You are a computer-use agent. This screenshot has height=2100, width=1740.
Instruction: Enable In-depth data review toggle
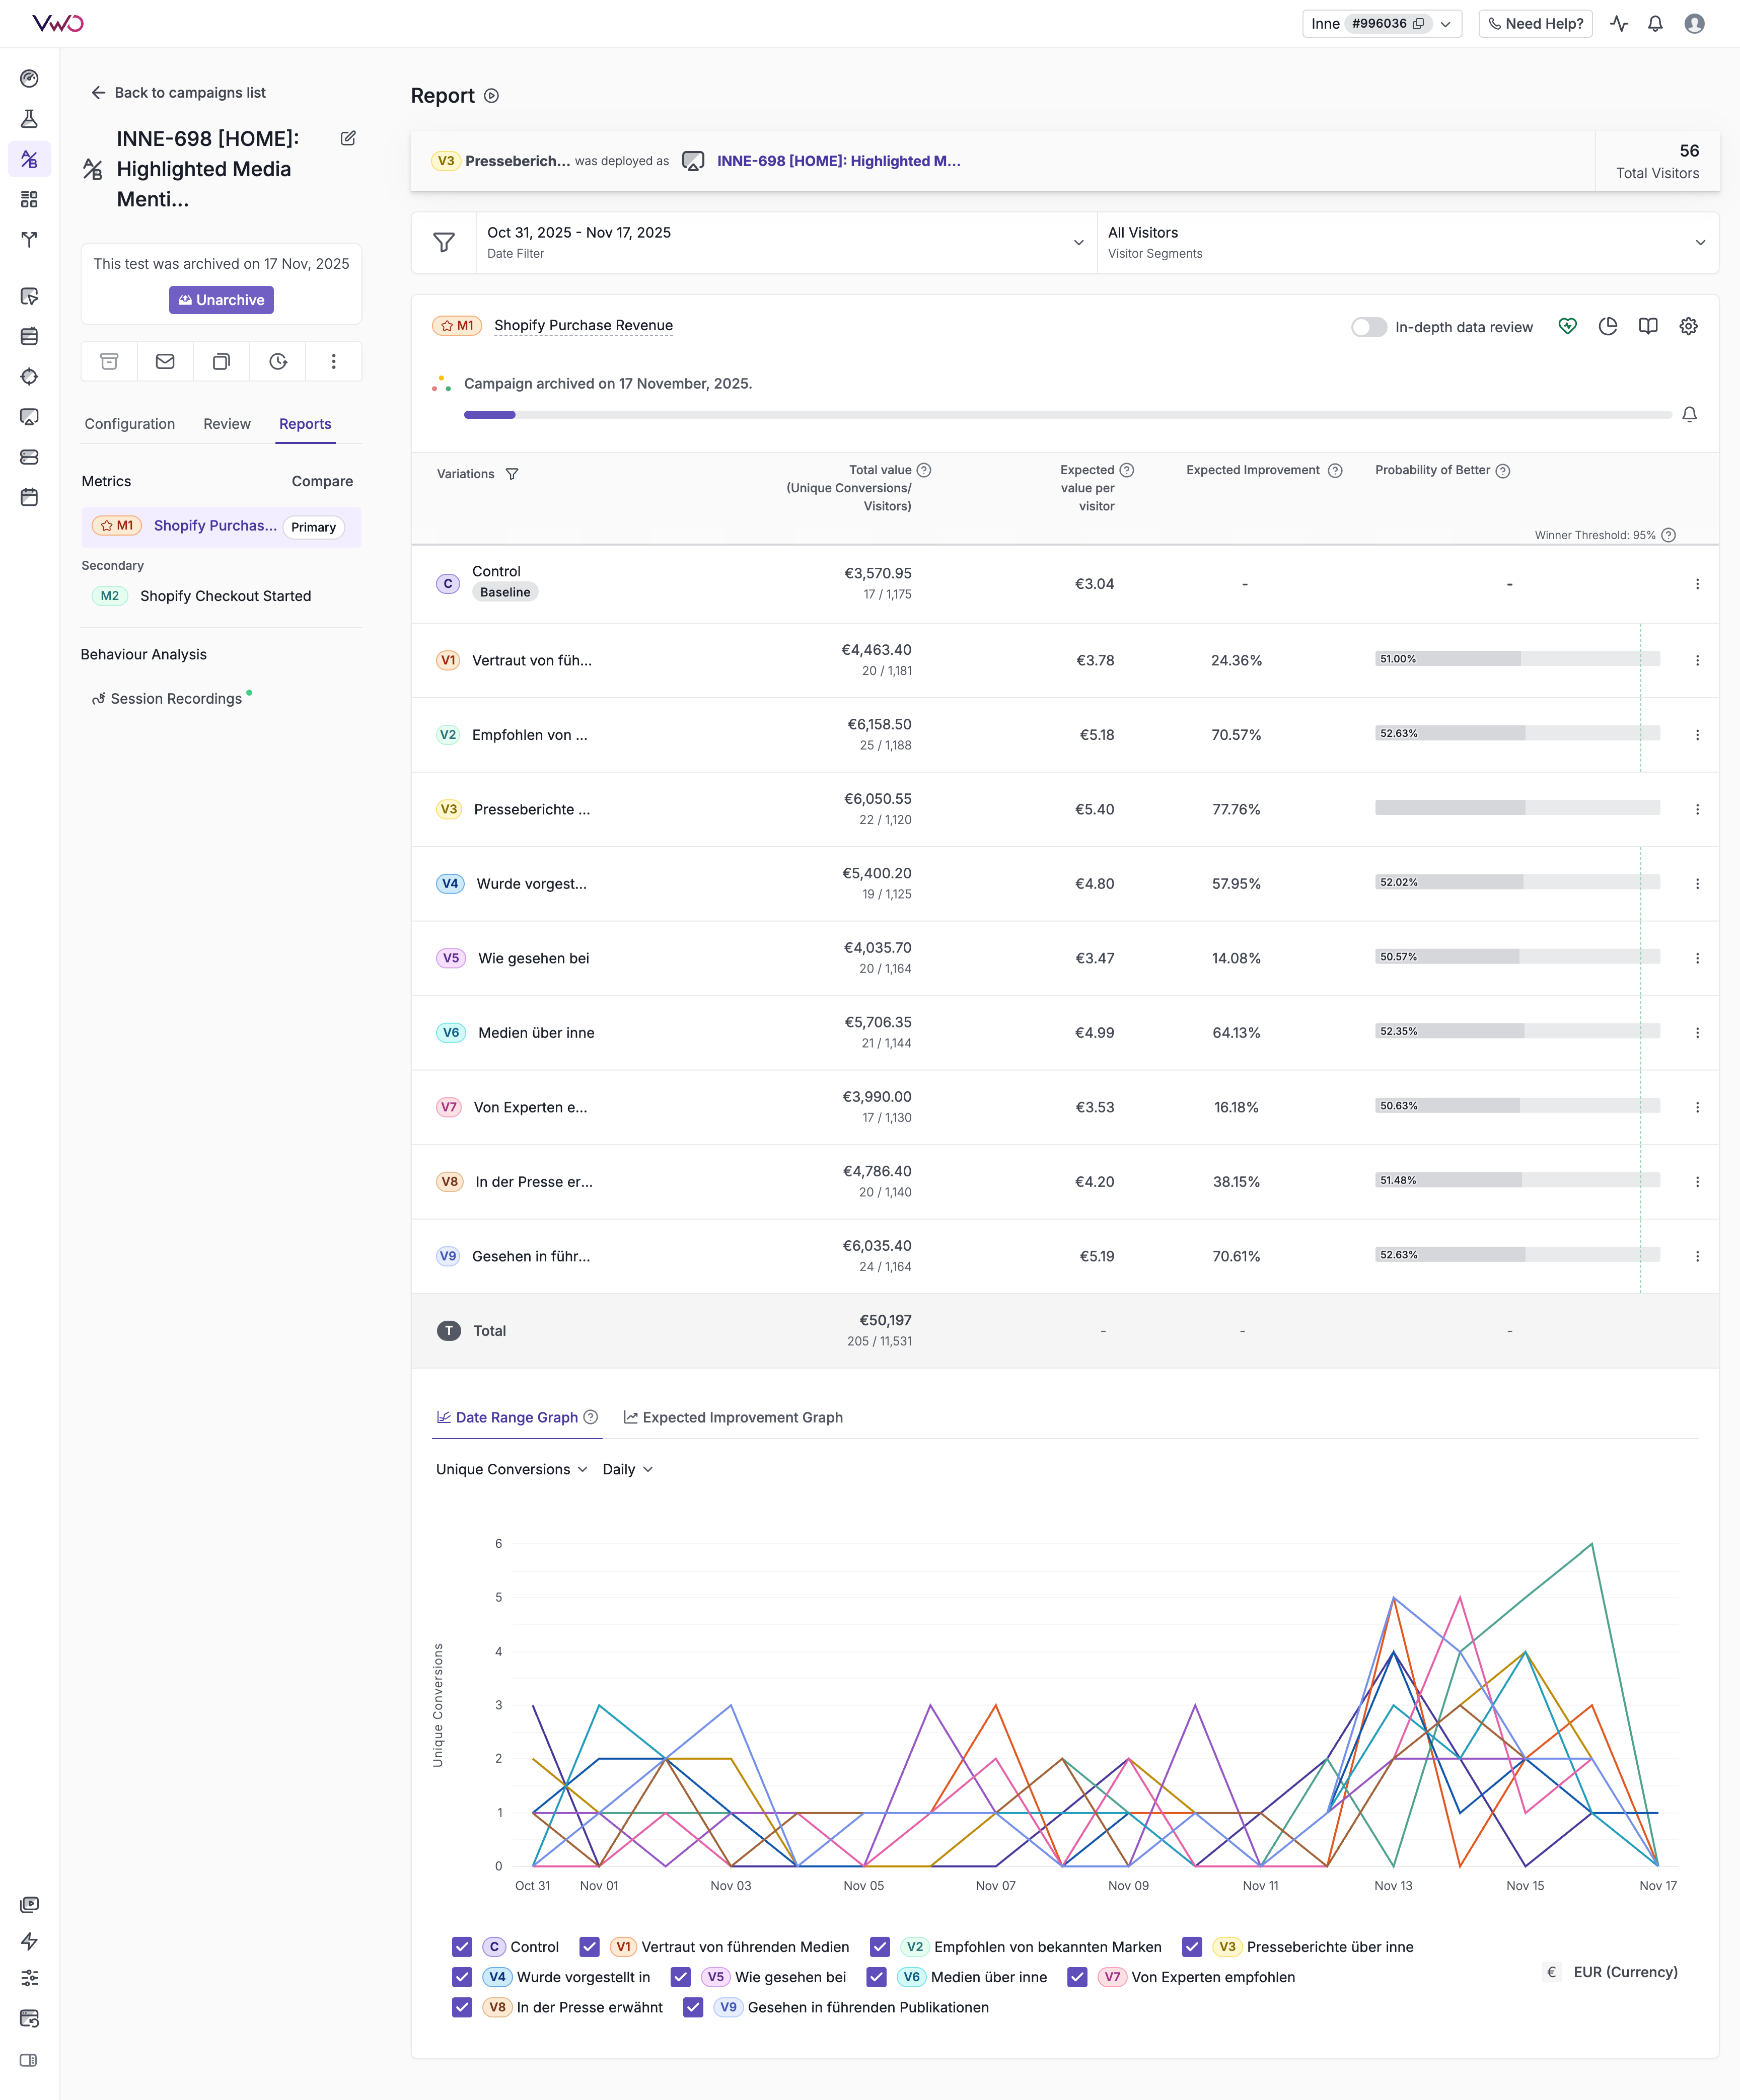1368,328
